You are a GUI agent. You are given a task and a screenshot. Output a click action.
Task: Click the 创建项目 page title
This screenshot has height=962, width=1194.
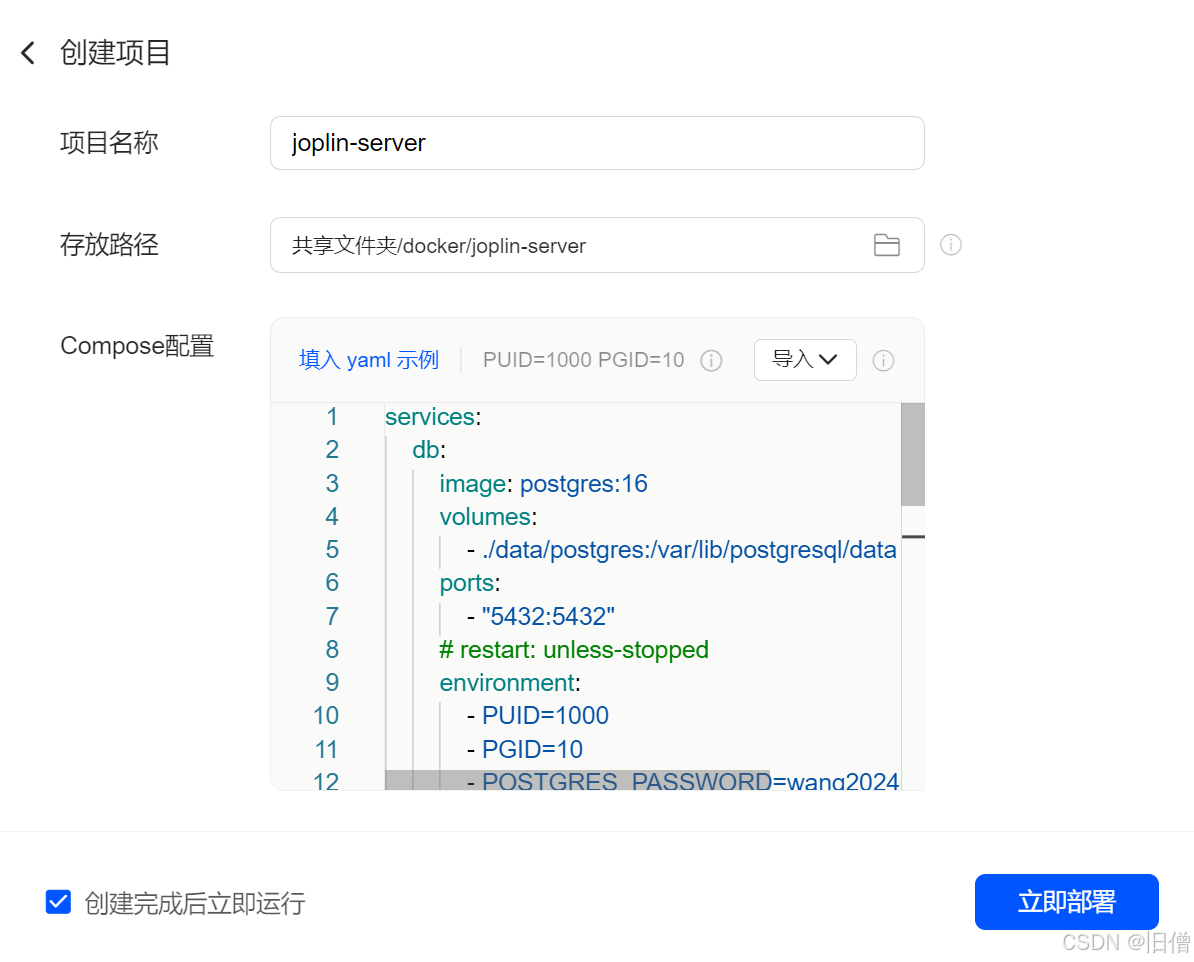coord(115,53)
